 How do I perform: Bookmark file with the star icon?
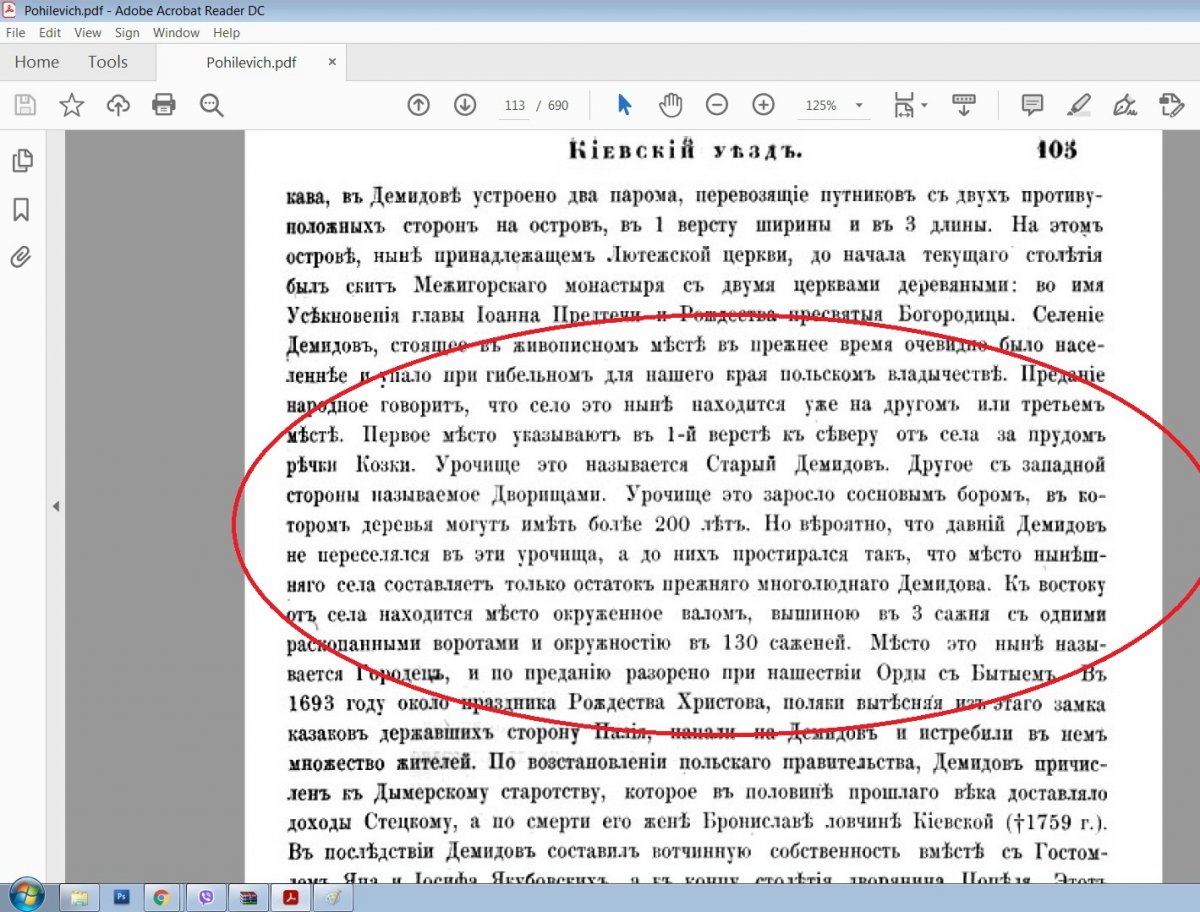pos(71,105)
